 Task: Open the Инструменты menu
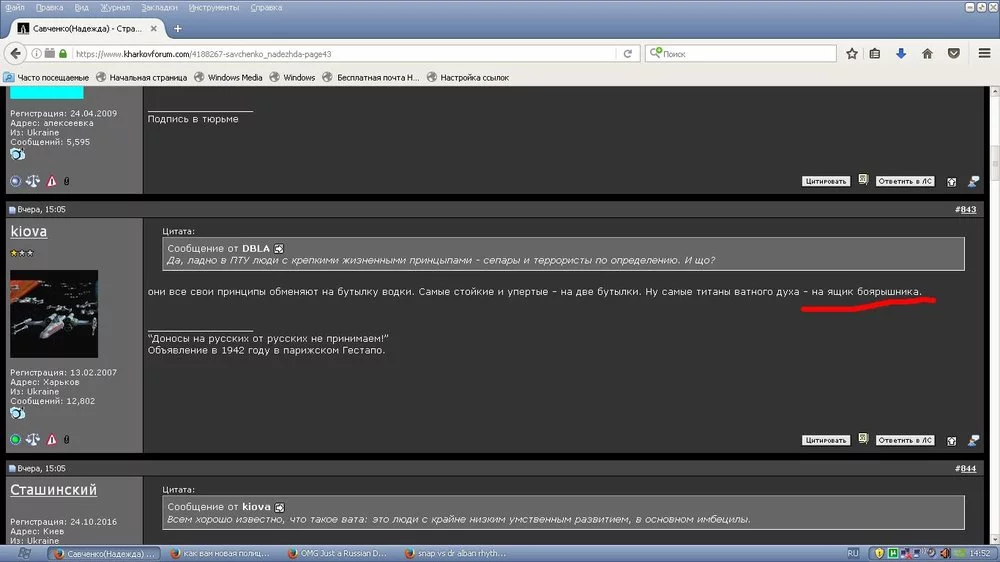point(214,8)
